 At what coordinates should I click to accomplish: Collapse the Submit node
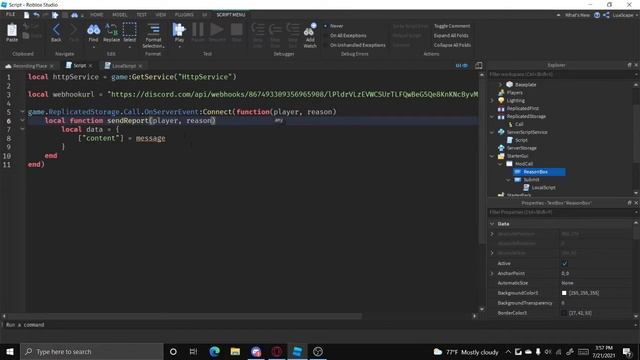click(509, 180)
